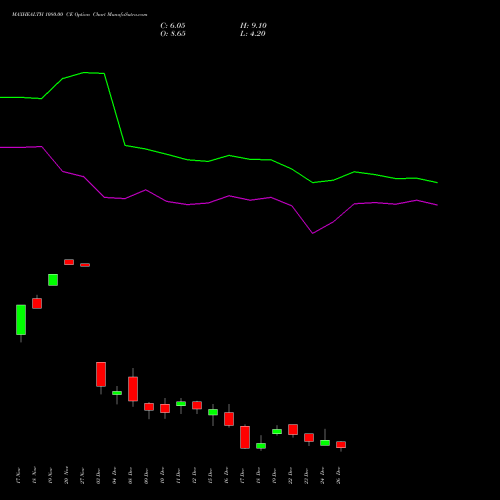Select the small green 04 Dec candle
Viewport: 500px width, 500px height.
coord(117,393)
